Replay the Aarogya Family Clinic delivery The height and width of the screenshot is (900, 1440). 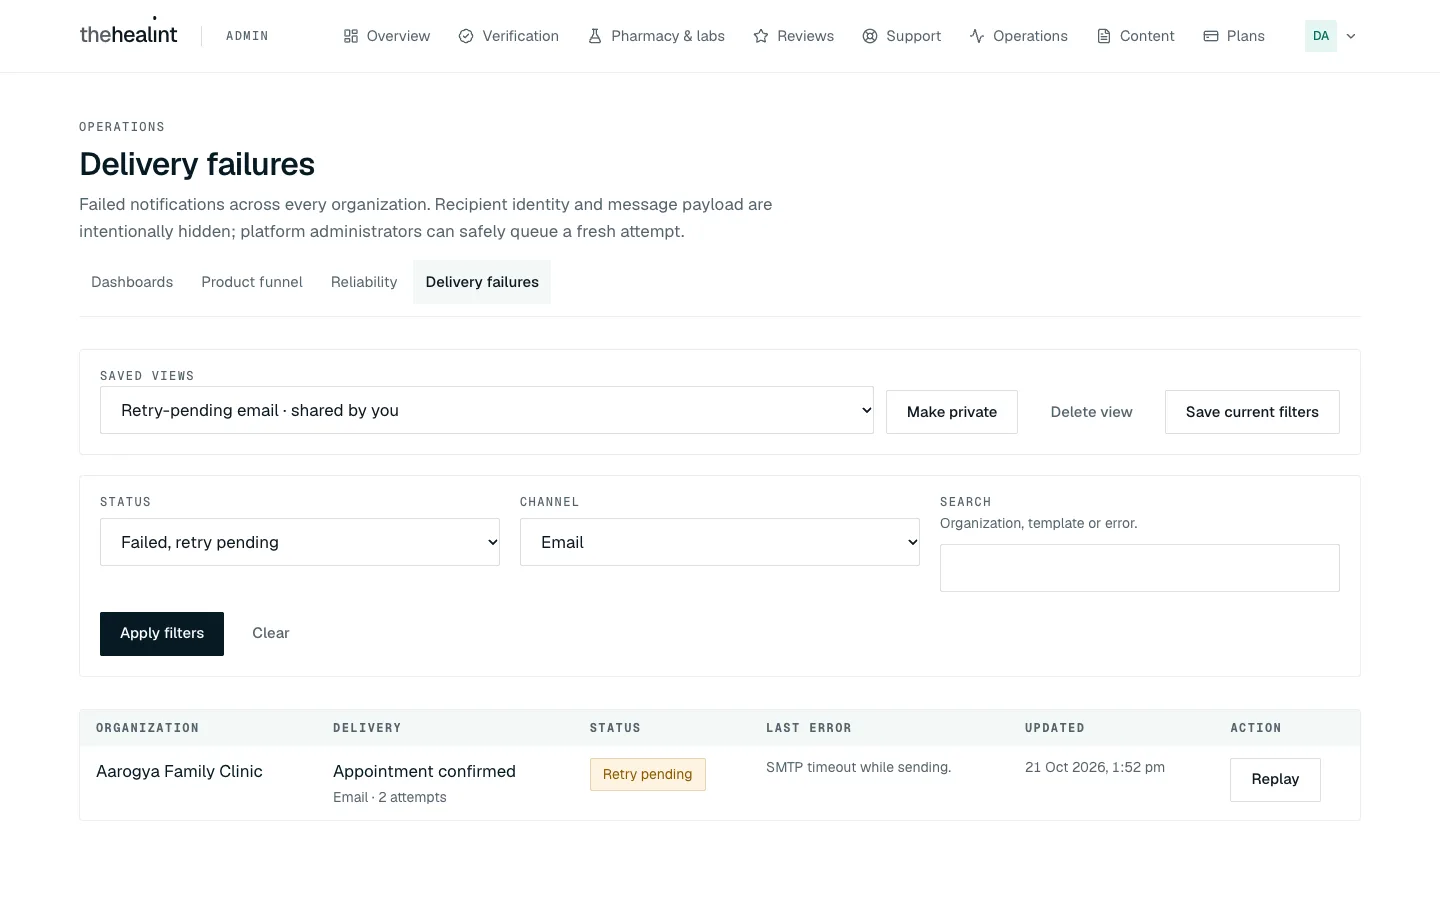tap(1275, 780)
